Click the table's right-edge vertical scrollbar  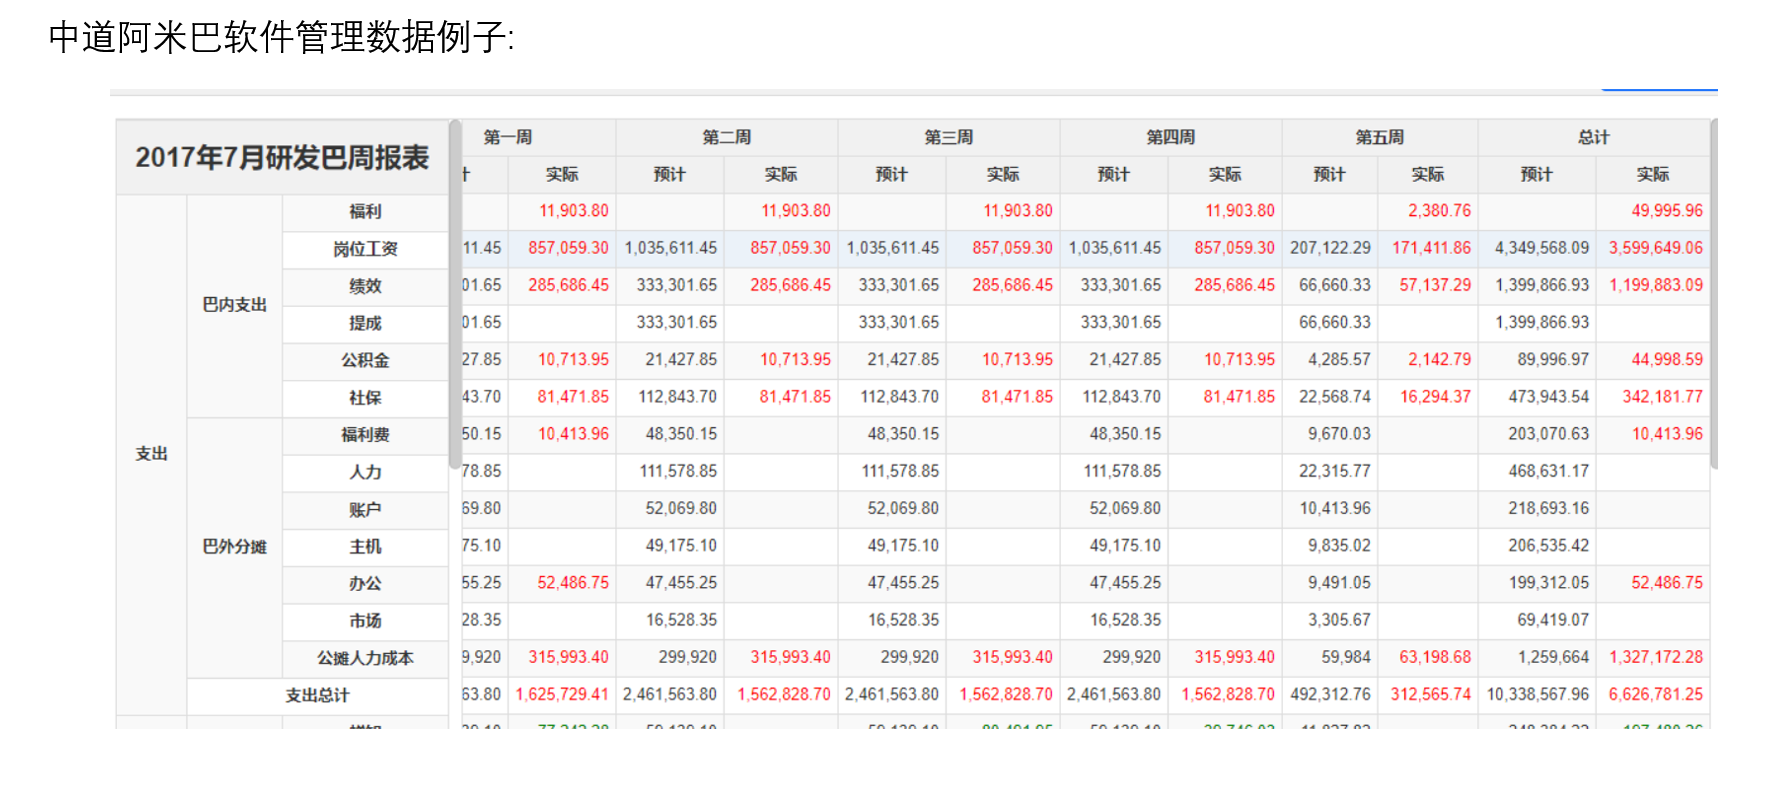(x=1714, y=294)
